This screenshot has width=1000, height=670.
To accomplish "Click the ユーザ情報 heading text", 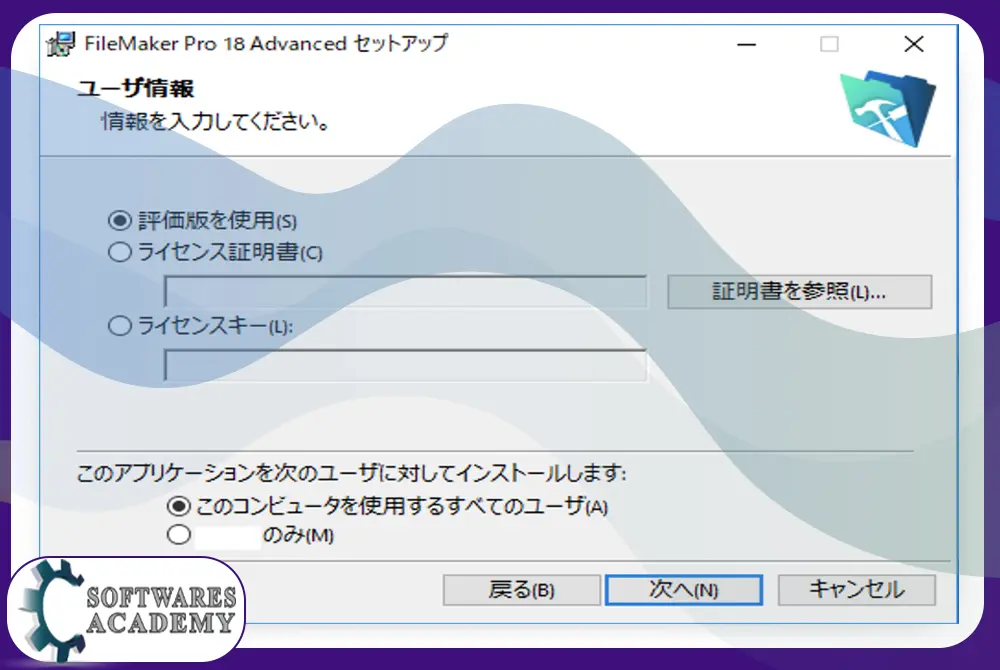I will [136, 88].
